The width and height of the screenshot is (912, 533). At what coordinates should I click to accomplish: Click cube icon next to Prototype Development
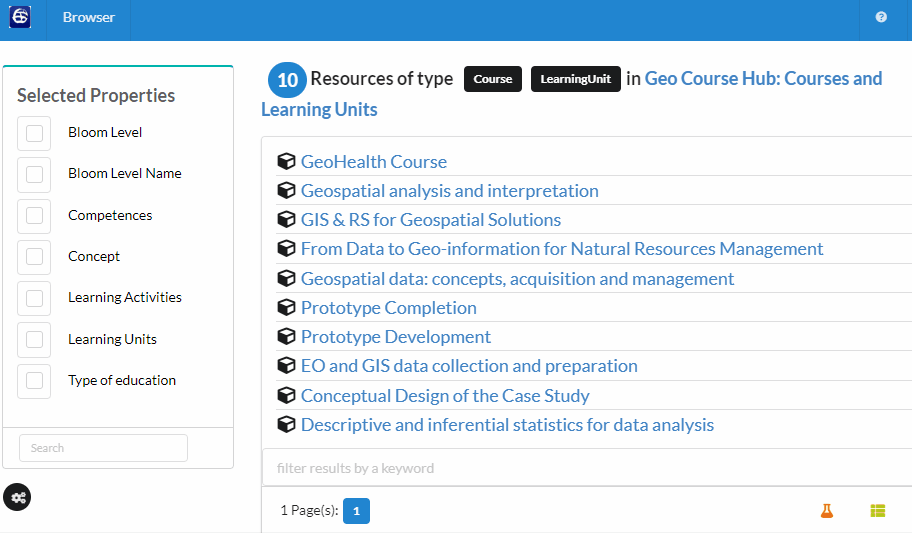click(x=286, y=337)
